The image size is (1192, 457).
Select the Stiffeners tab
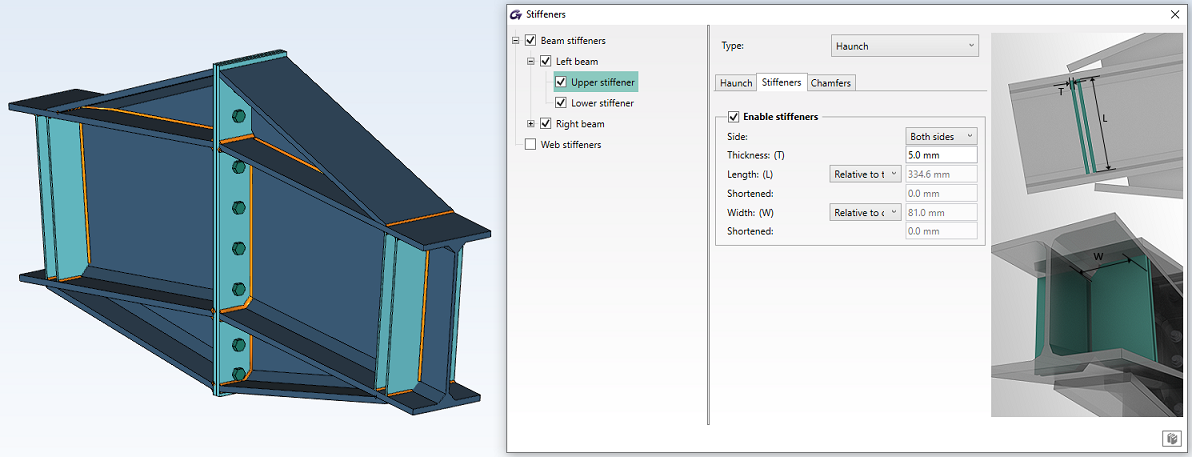tap(781, 82)
